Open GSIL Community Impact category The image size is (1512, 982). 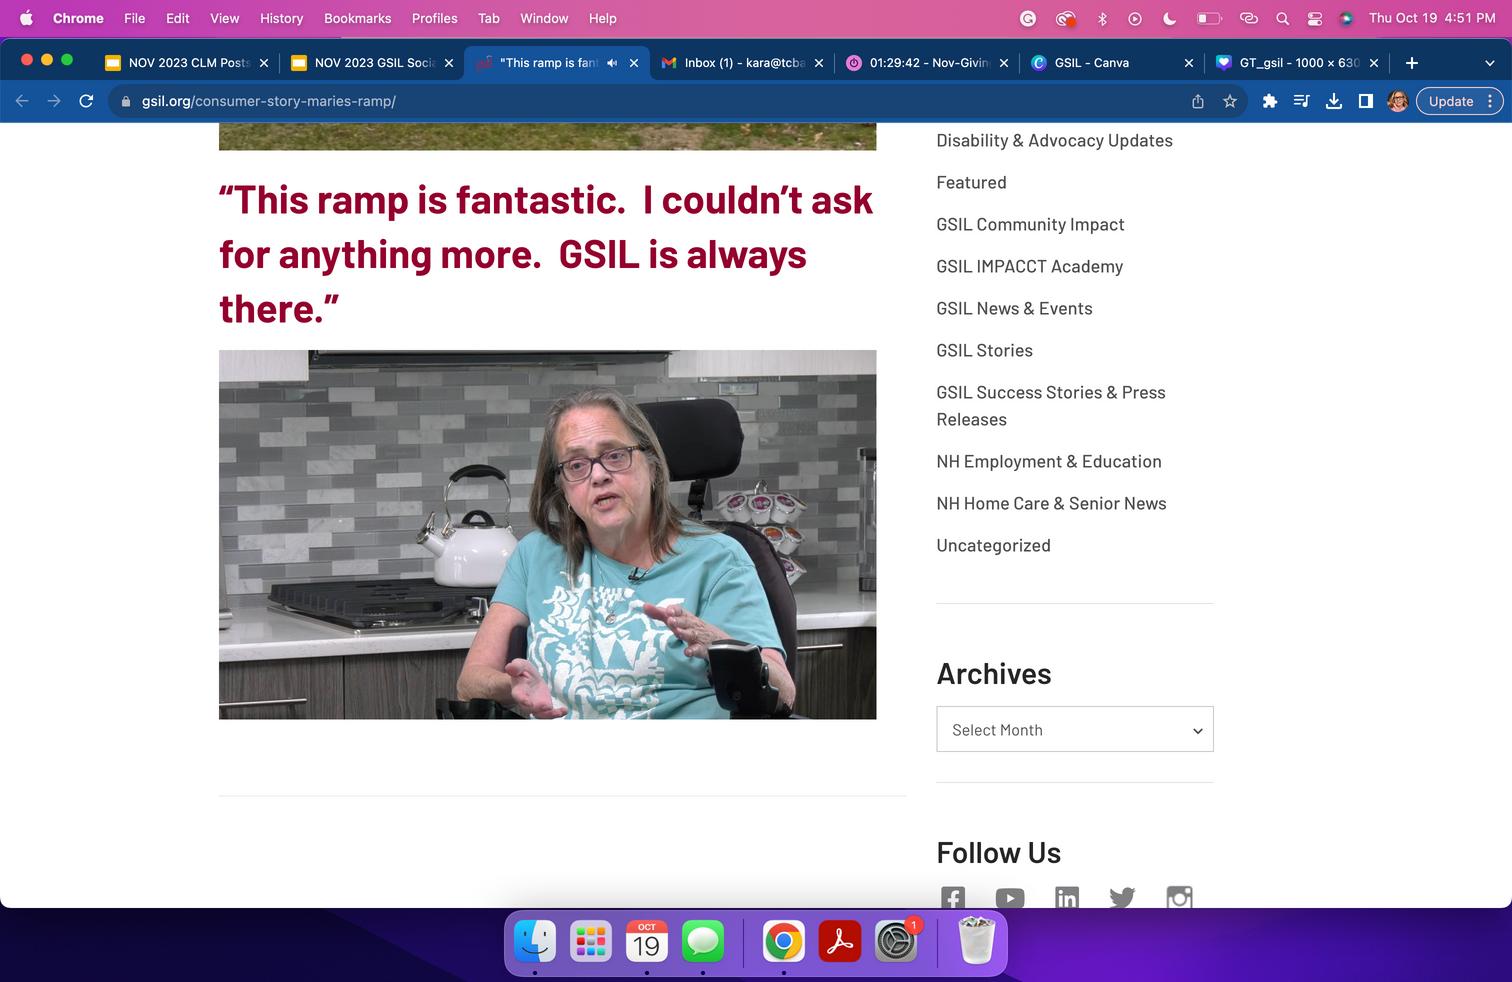point(1030,225)
